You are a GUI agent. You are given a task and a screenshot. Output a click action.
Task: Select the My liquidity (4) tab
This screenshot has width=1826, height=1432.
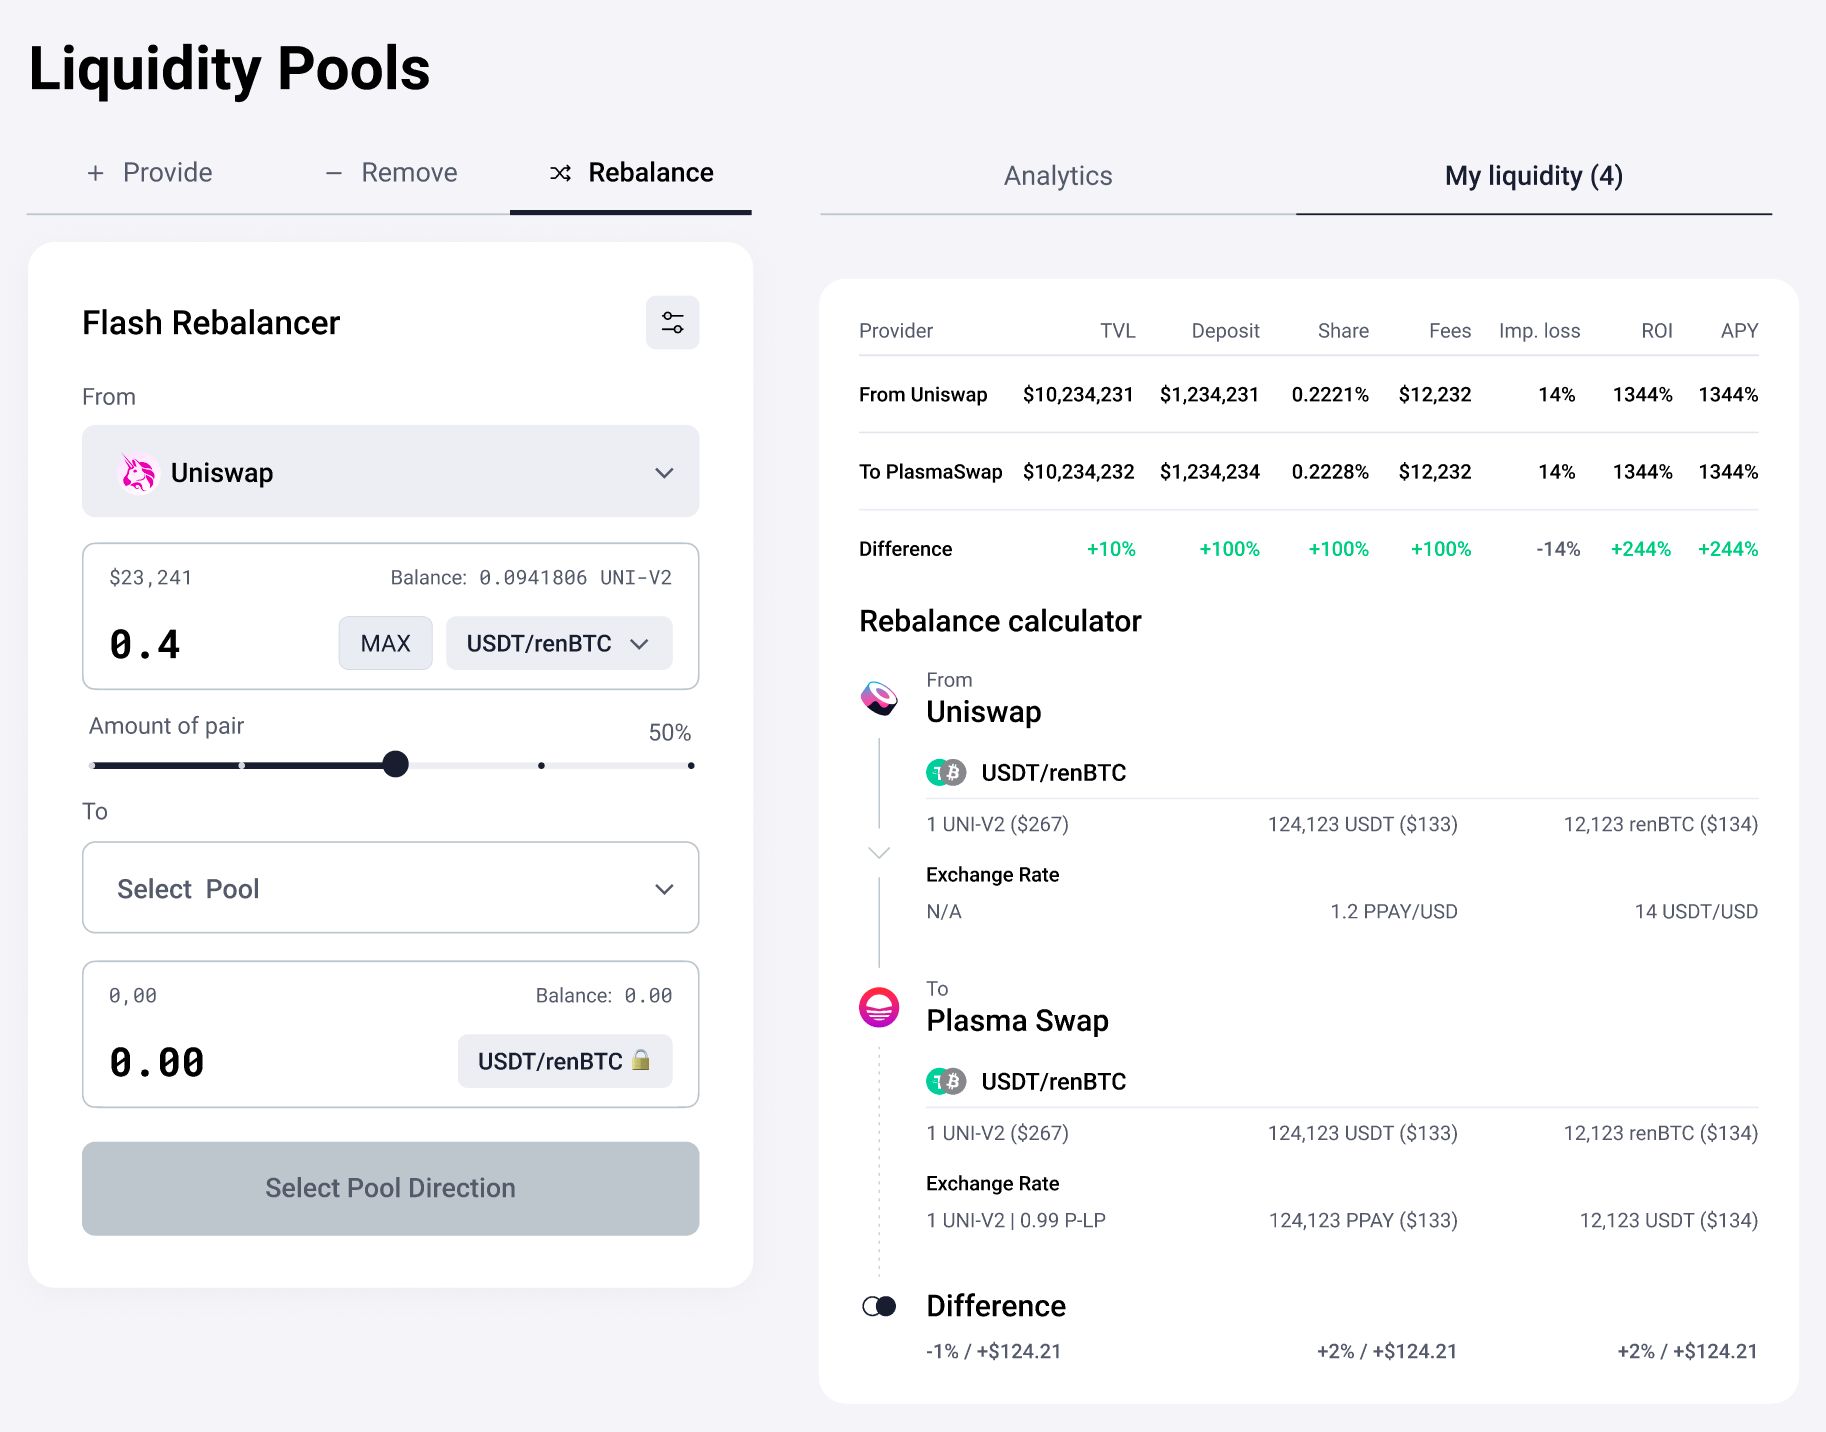1532,176
